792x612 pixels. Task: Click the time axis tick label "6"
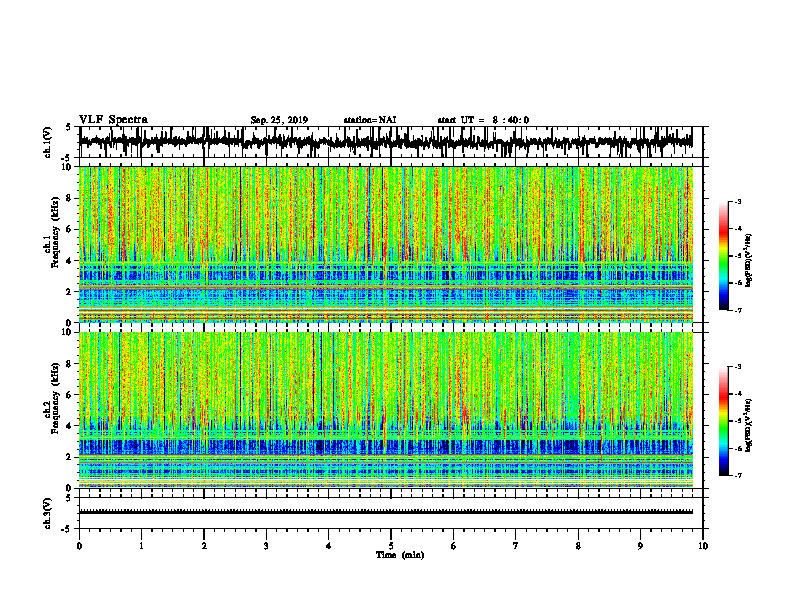click(454, 546)
